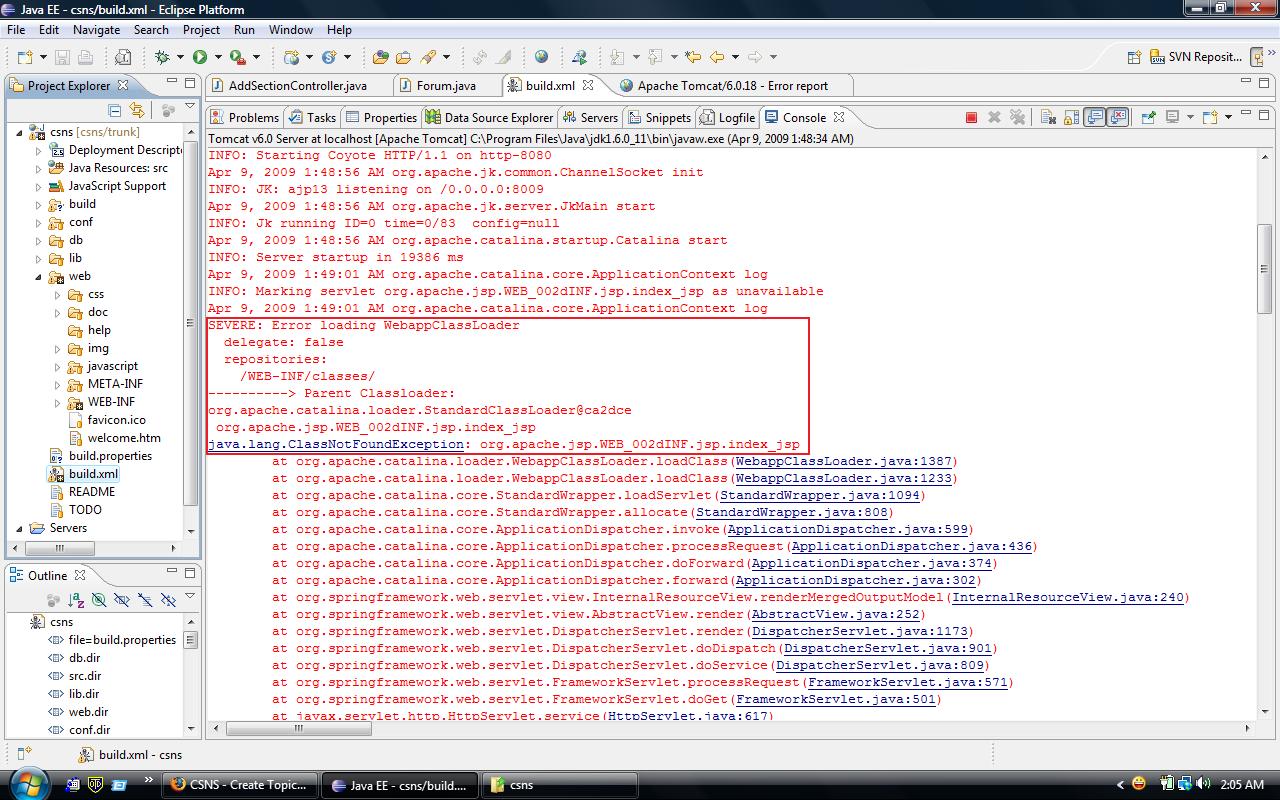1280x800 pixels.
Task: Click the Back navigation arrow
Action: 718,57
